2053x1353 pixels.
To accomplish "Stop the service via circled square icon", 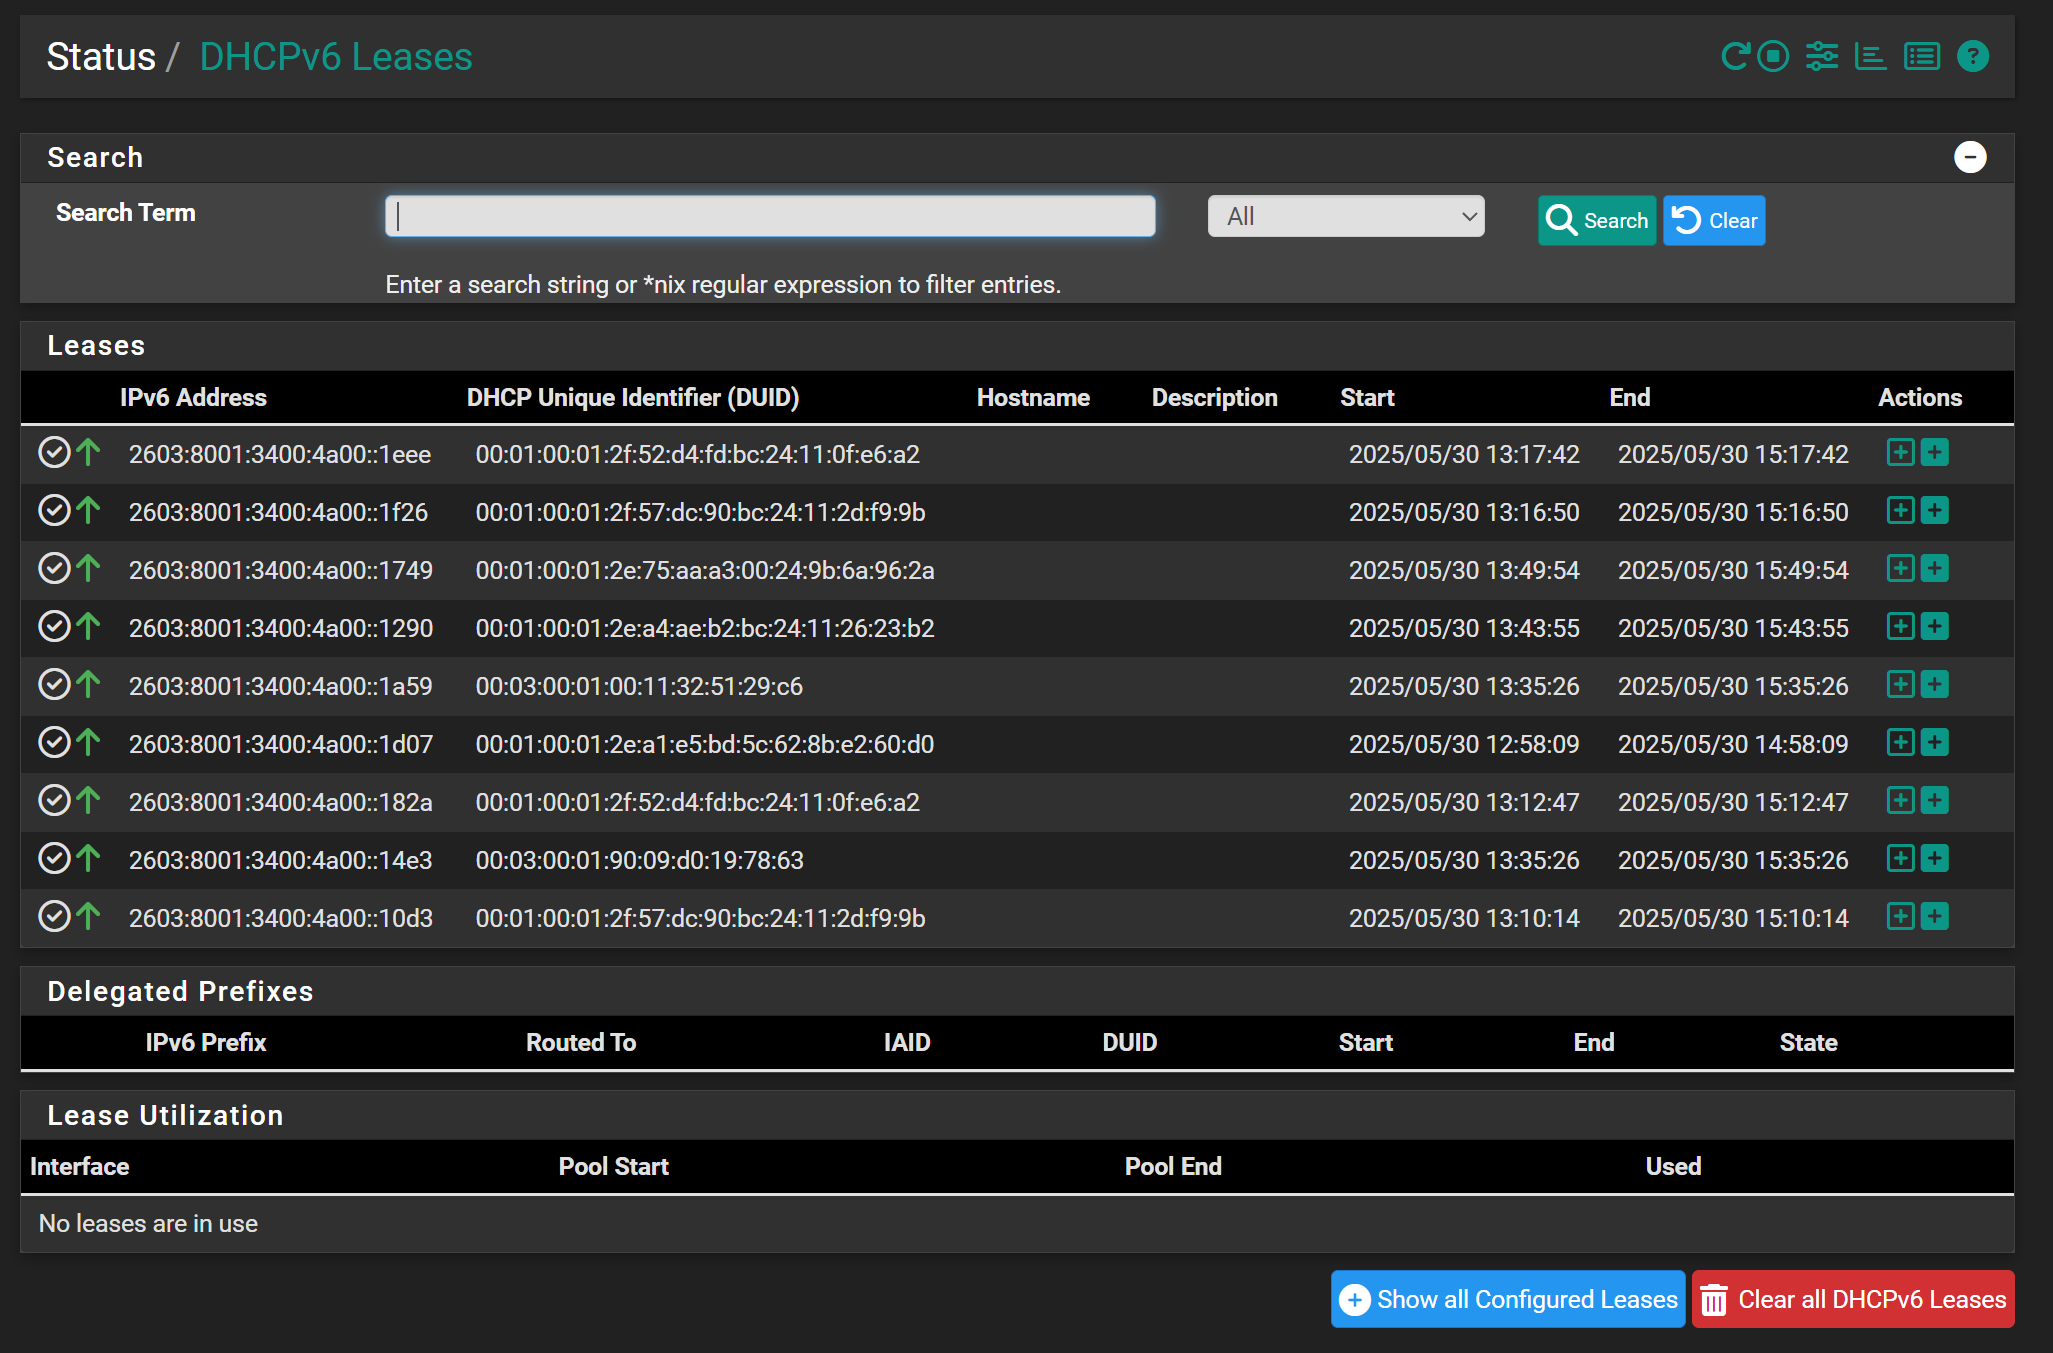I will (x=1773, y=56).
